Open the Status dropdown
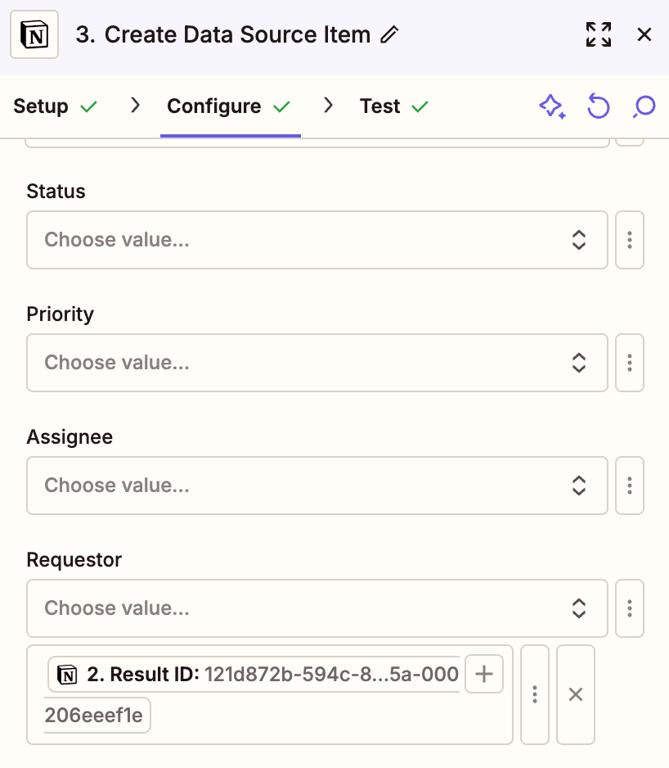The width and height of the screenshot is (669, 768). pyautogui.click(x=316, y=240)
